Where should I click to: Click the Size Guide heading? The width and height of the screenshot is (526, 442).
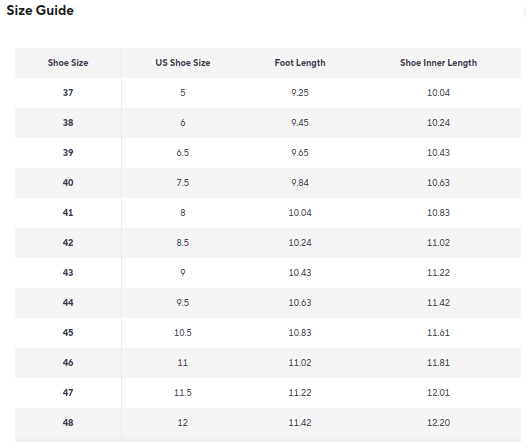coord(40,10)
